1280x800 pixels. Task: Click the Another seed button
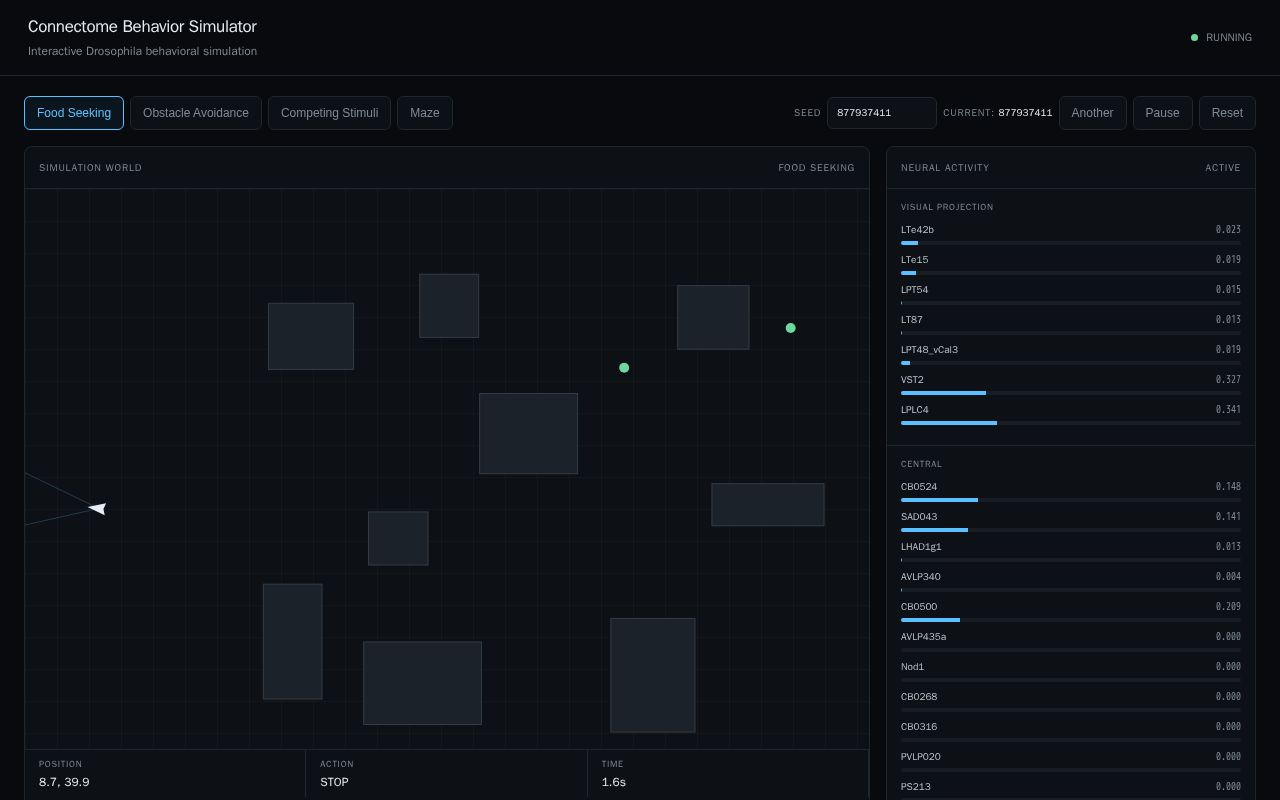click(1092, 113)
